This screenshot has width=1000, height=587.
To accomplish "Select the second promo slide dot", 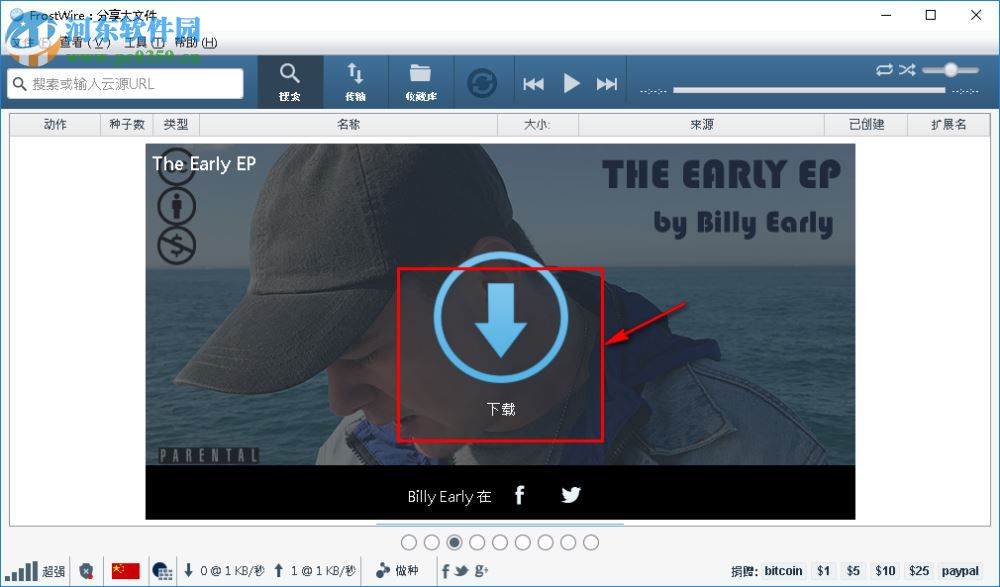I will click(x=432, y=542).
